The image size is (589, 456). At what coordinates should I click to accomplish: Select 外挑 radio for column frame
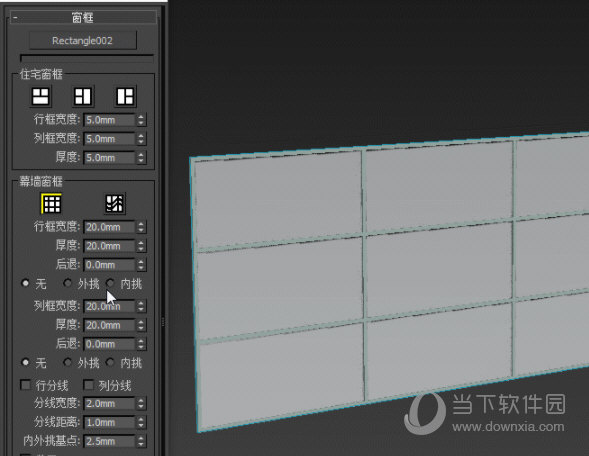pos(68,362)
